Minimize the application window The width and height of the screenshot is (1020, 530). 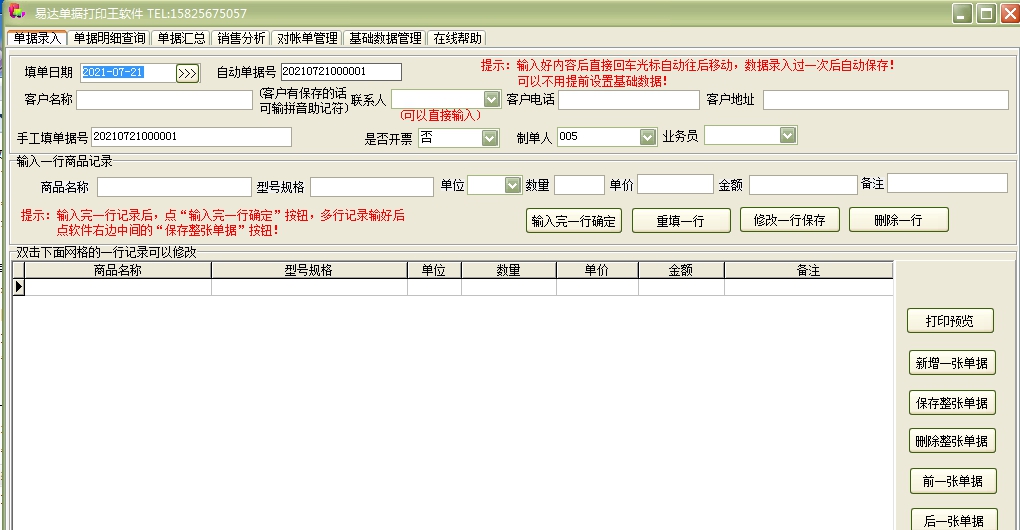pos(962,13)
